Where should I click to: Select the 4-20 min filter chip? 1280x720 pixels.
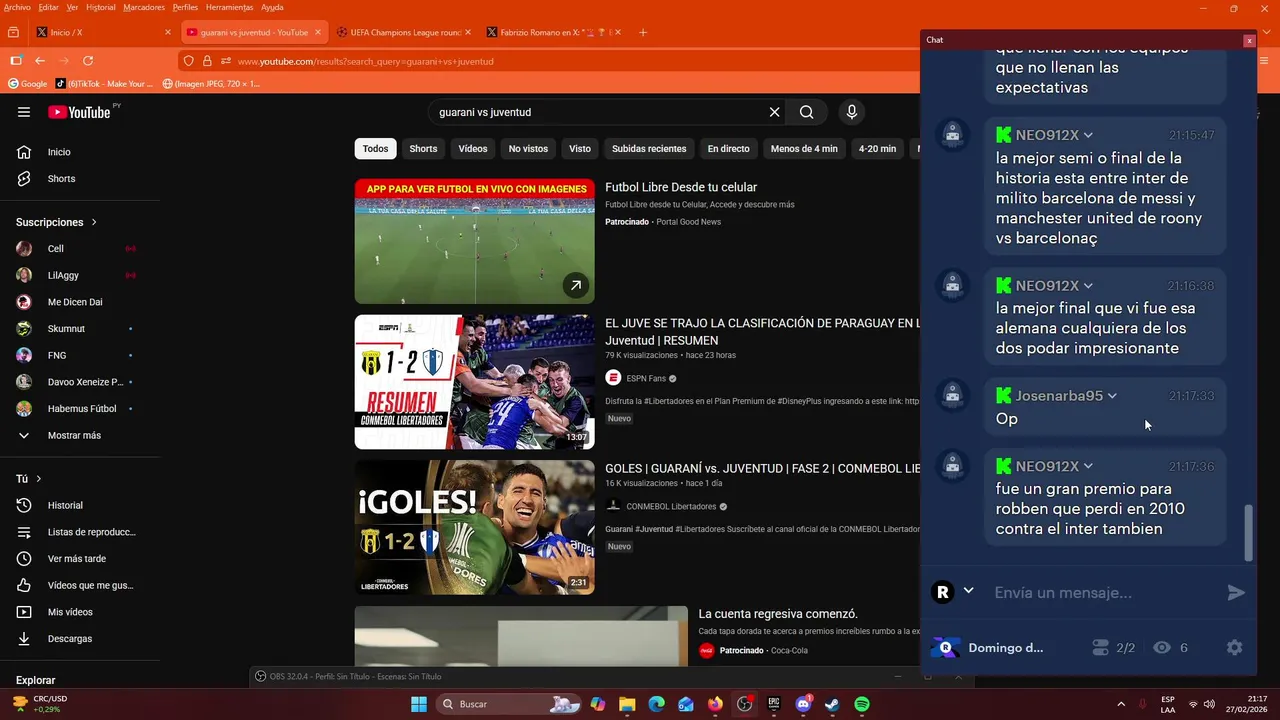click(x=877, y=149)
